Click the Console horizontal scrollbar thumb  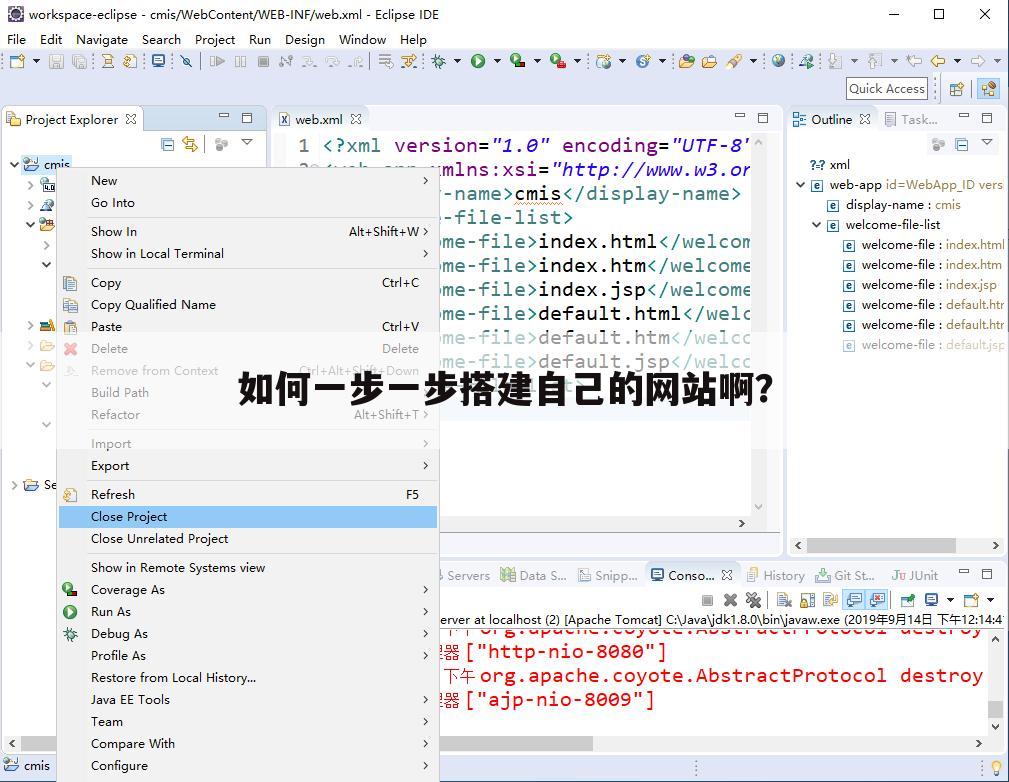pyautogui.click(x=516, y=743)
